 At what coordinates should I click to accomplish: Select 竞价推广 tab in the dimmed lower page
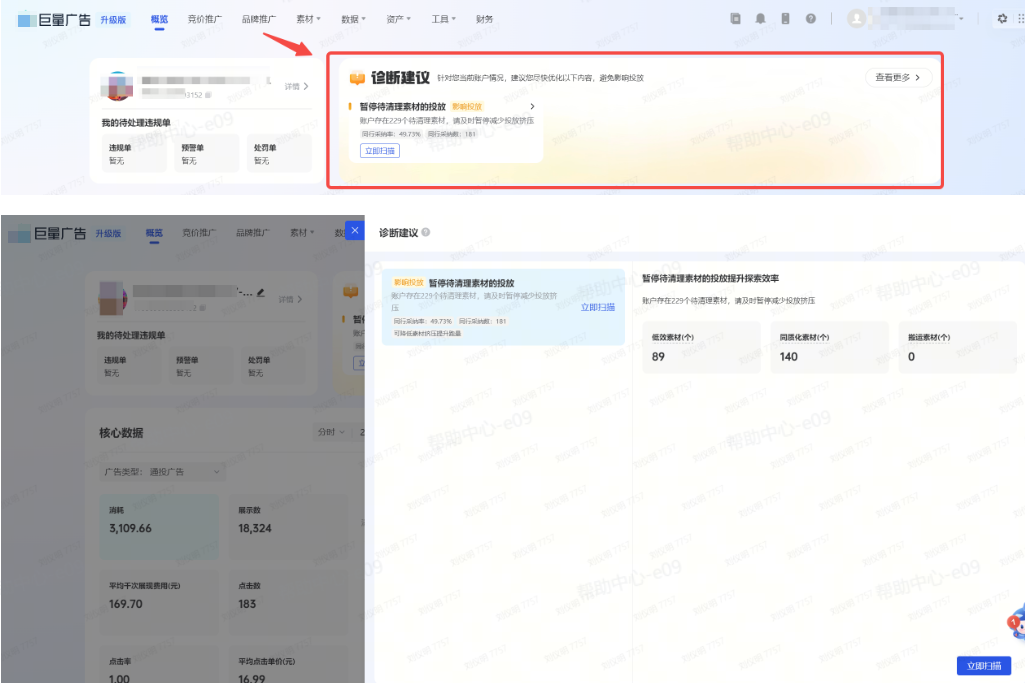click(199, 233)
